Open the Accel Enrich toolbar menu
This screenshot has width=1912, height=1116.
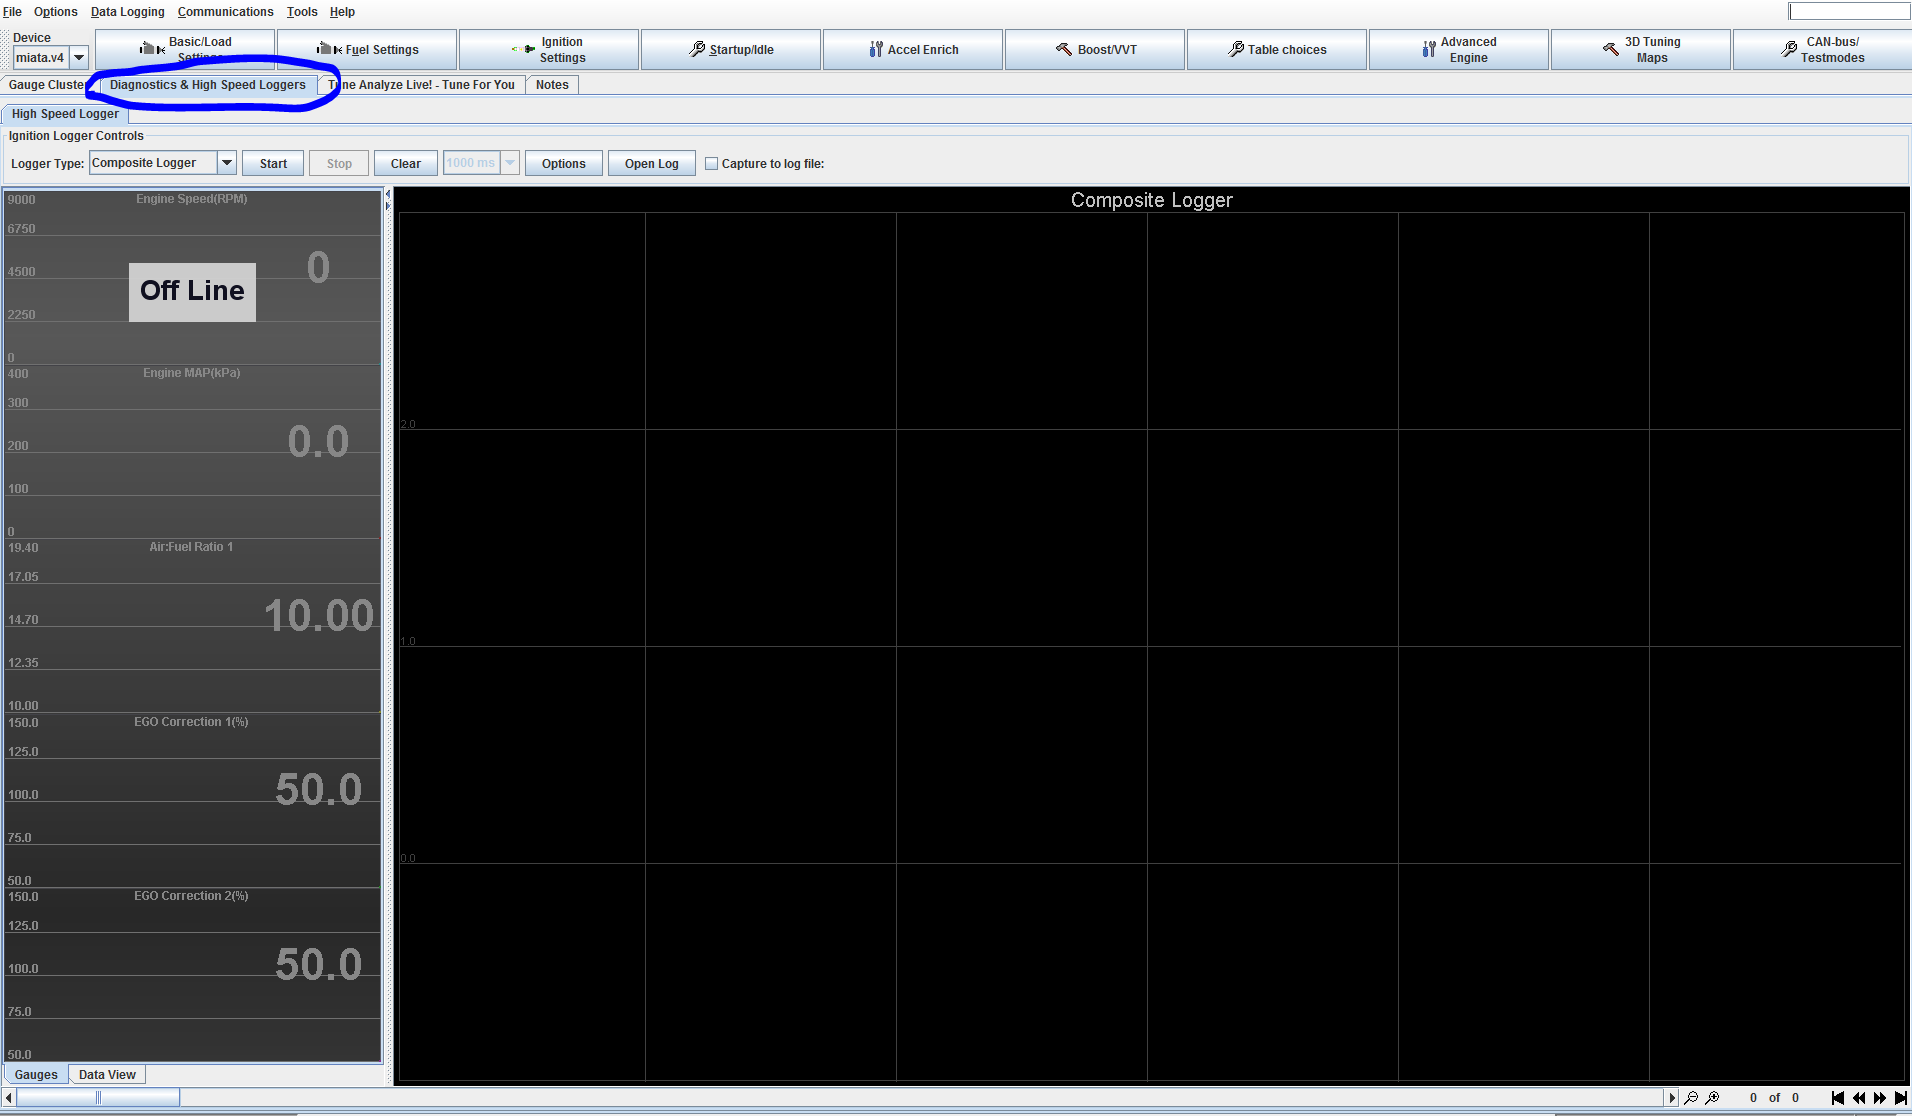point(913,50)
